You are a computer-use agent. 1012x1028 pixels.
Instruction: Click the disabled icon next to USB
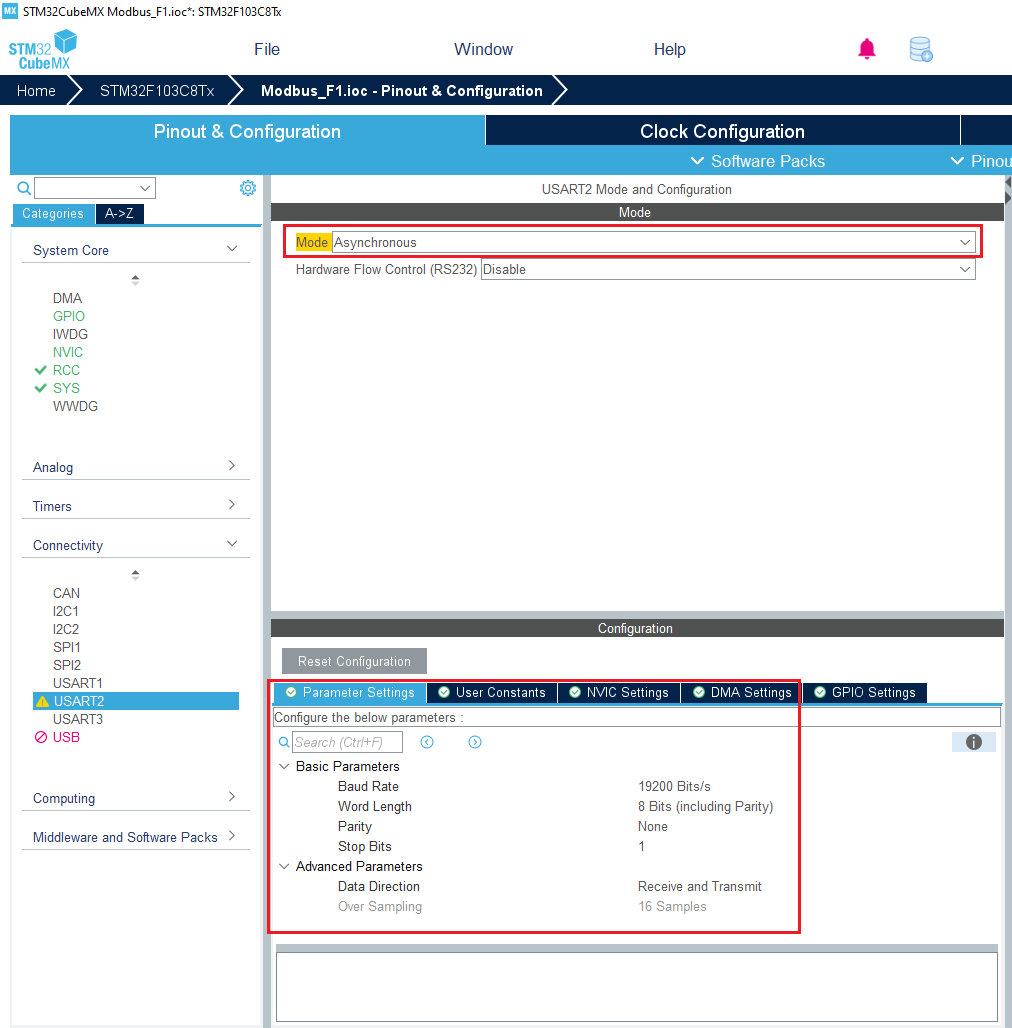pos(41,737)
